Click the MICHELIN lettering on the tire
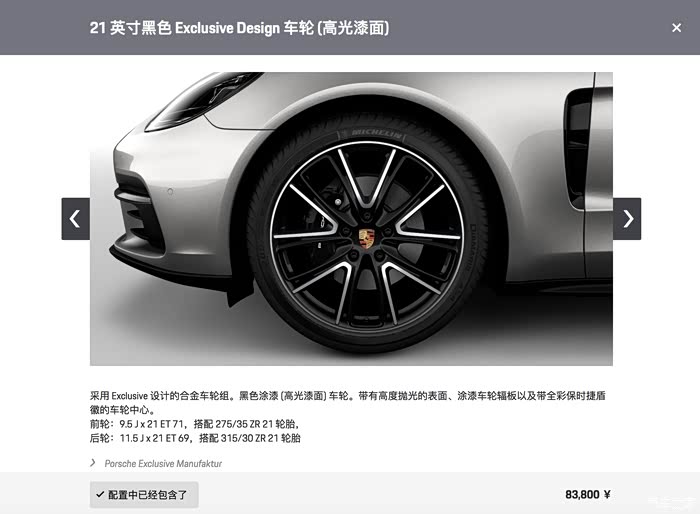 (376, 133)
